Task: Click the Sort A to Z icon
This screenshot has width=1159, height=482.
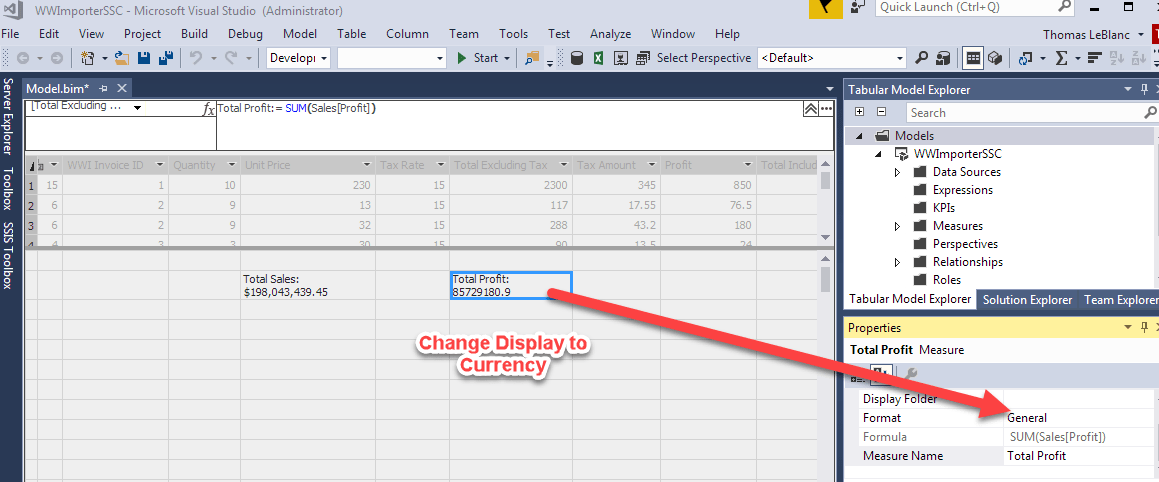Action: (1116, 58)
